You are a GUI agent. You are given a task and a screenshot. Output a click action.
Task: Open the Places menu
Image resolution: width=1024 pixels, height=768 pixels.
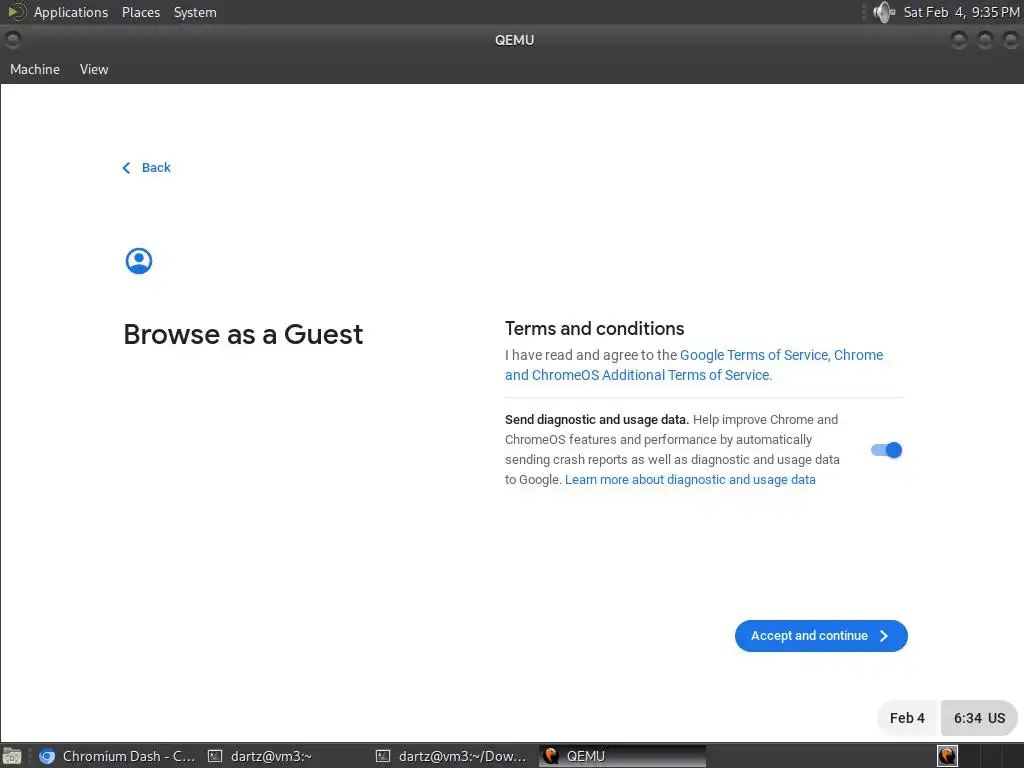[x=141, y=12]
